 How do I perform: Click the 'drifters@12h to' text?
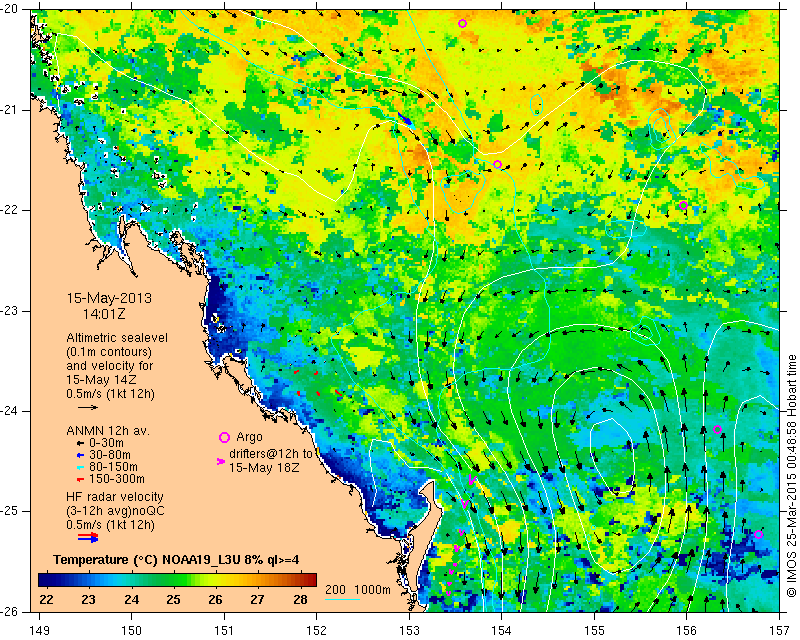271,453
